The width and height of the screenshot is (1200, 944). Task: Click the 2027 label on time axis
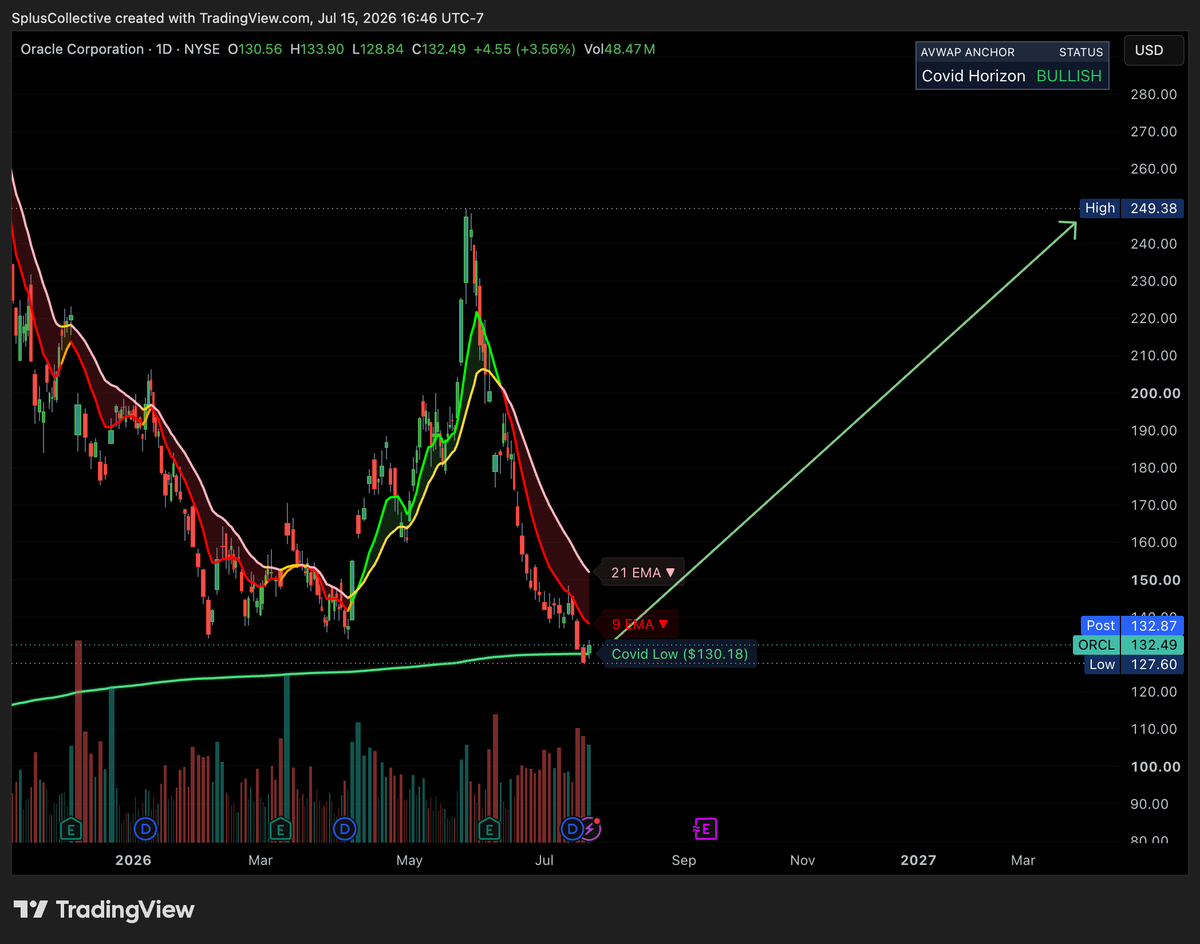point(918,860)
